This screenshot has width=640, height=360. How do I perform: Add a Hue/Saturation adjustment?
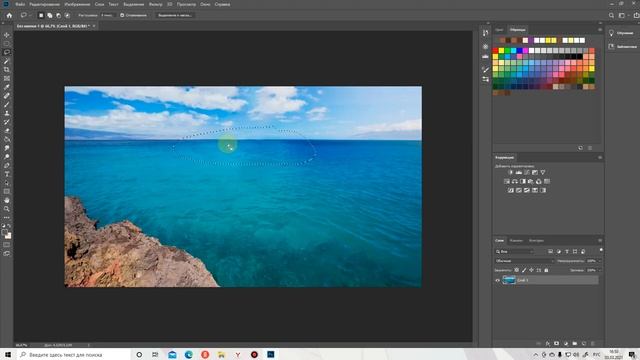507,181
